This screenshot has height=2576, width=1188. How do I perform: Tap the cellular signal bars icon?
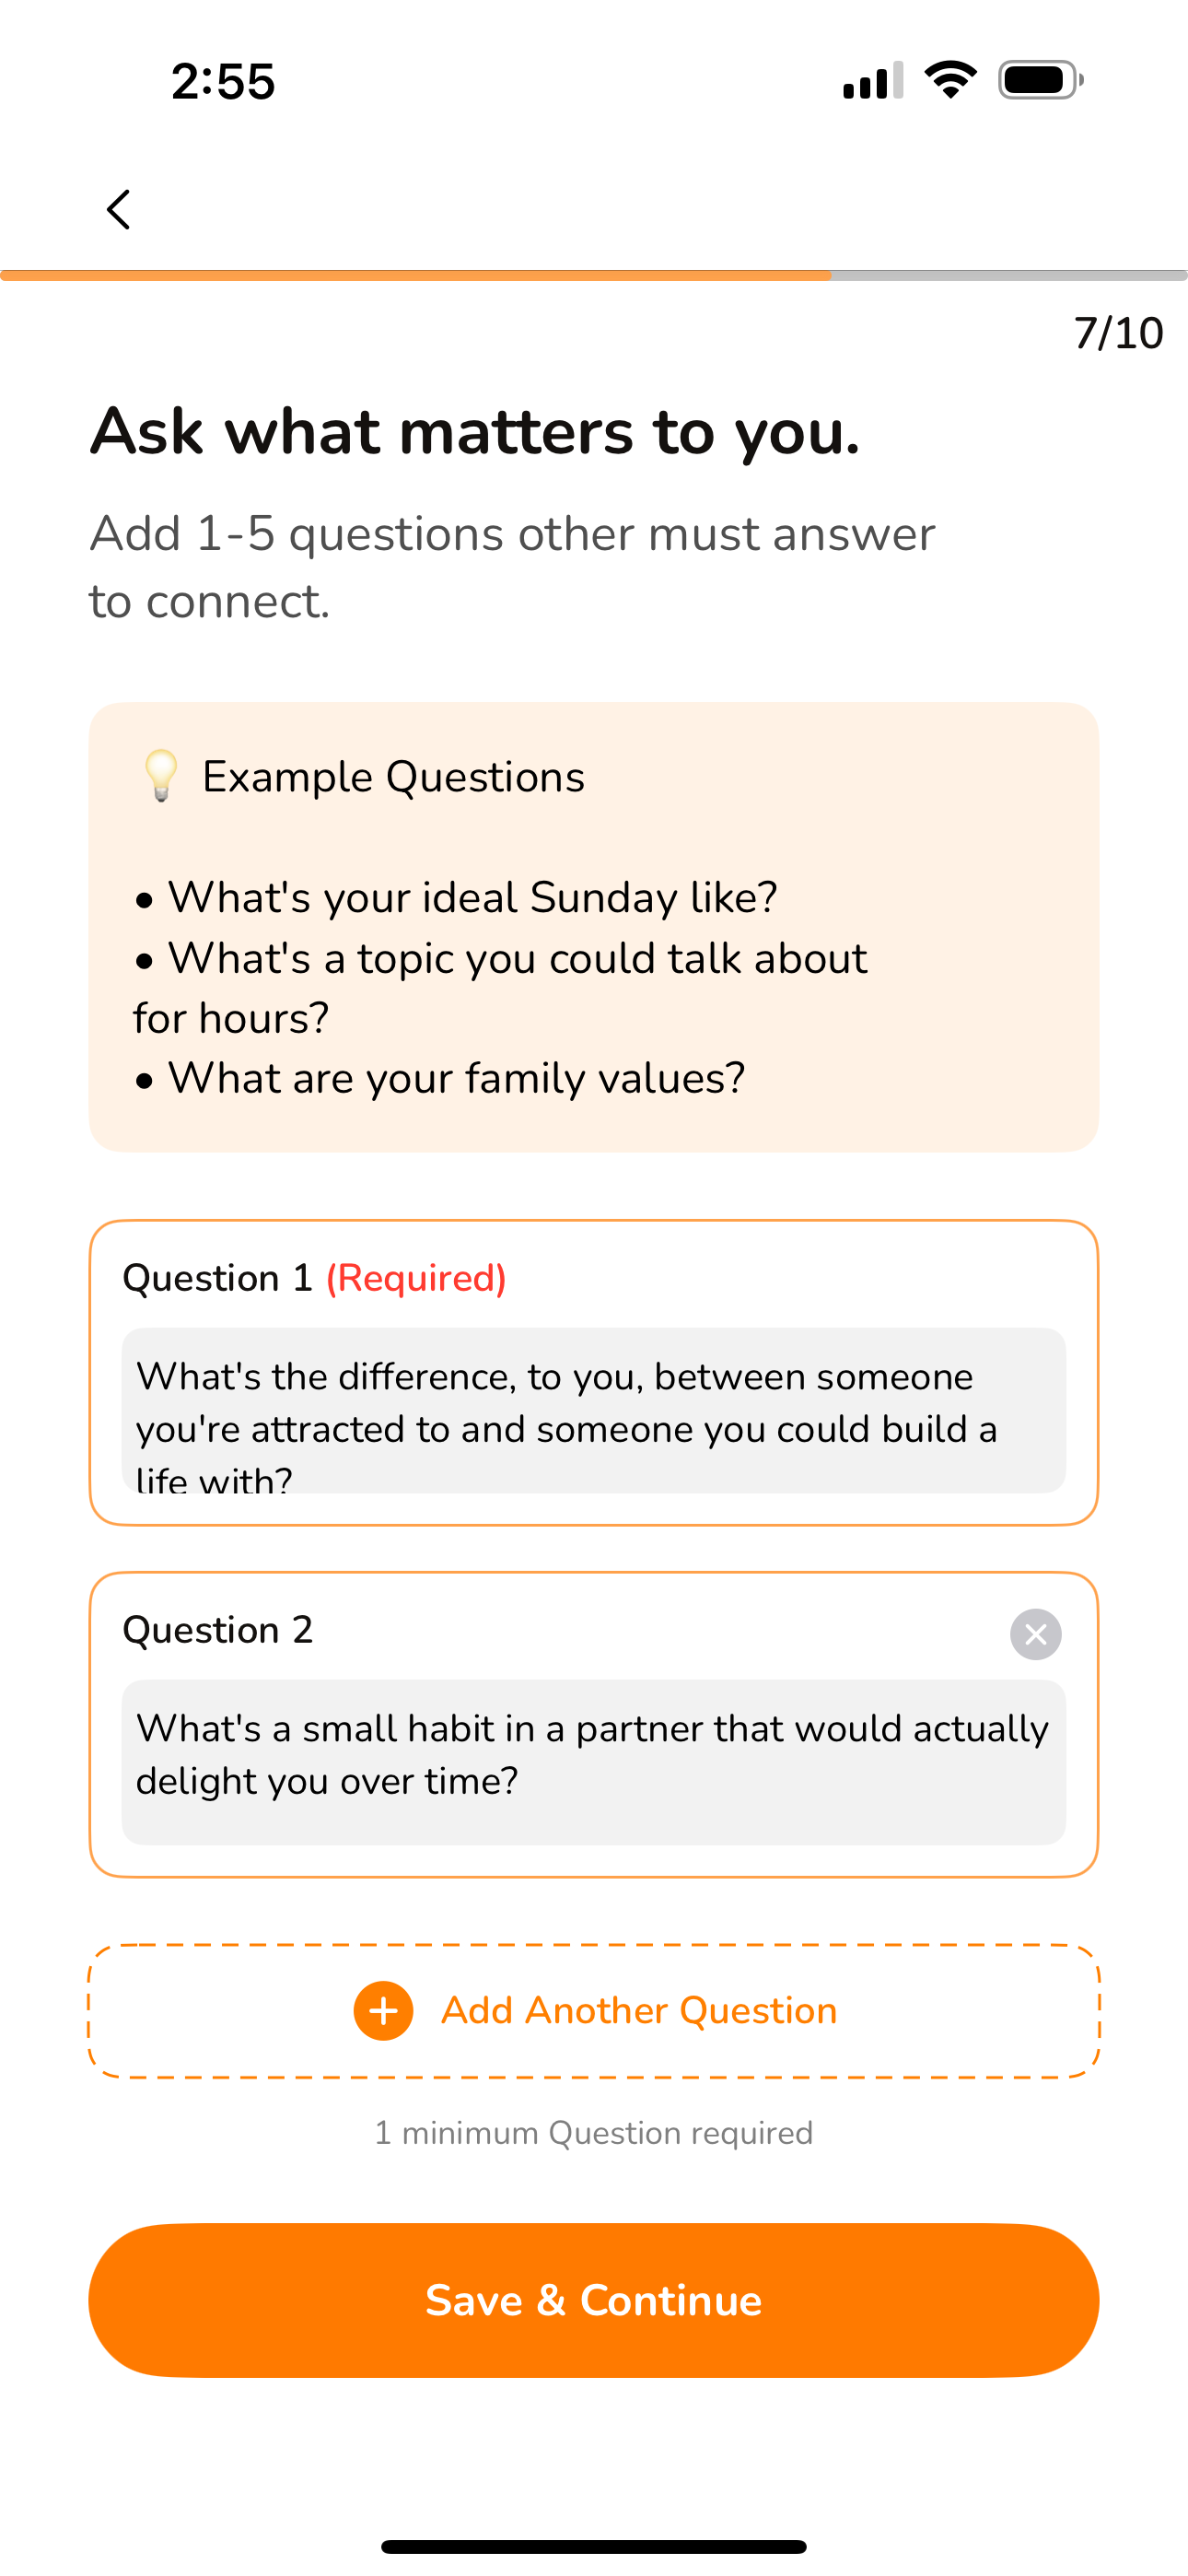click(873, 80)
